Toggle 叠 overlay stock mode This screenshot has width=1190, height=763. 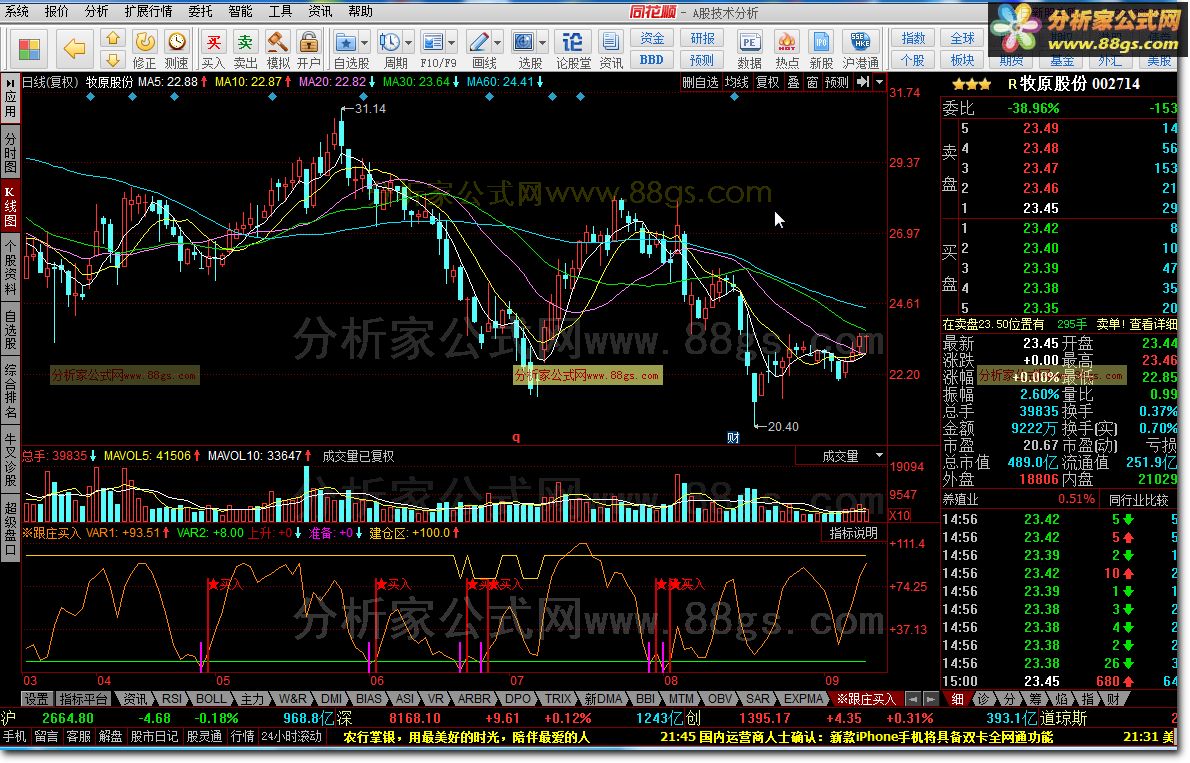pos(793,82)
